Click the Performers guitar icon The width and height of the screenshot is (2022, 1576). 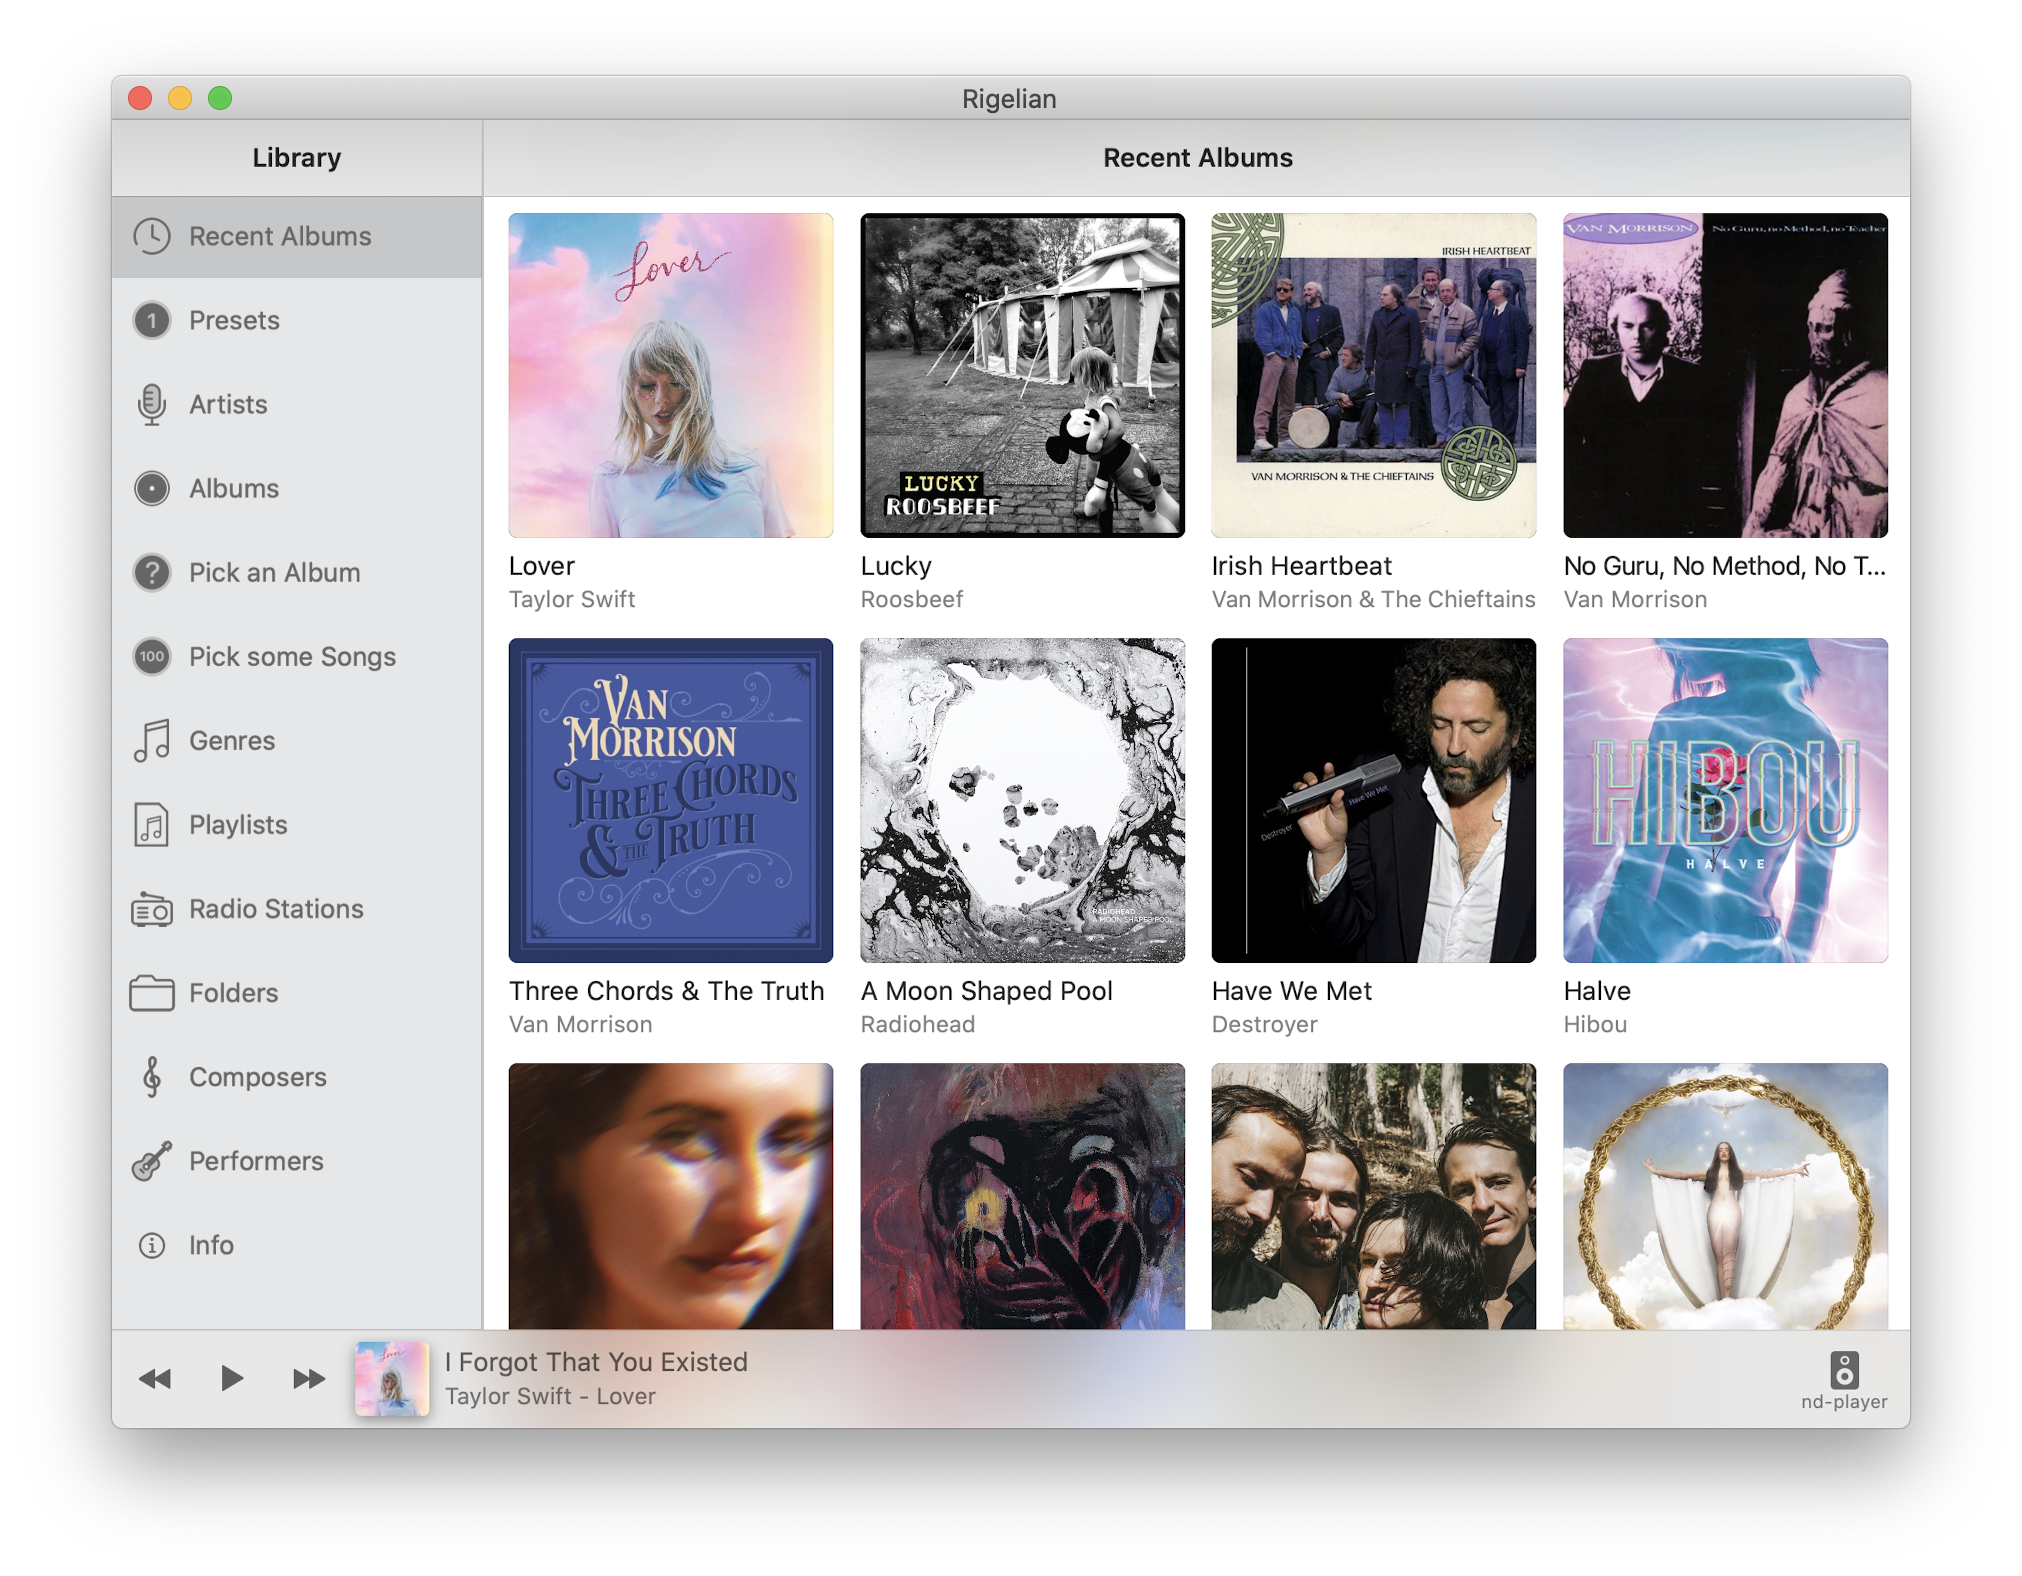click(152, 1161)
